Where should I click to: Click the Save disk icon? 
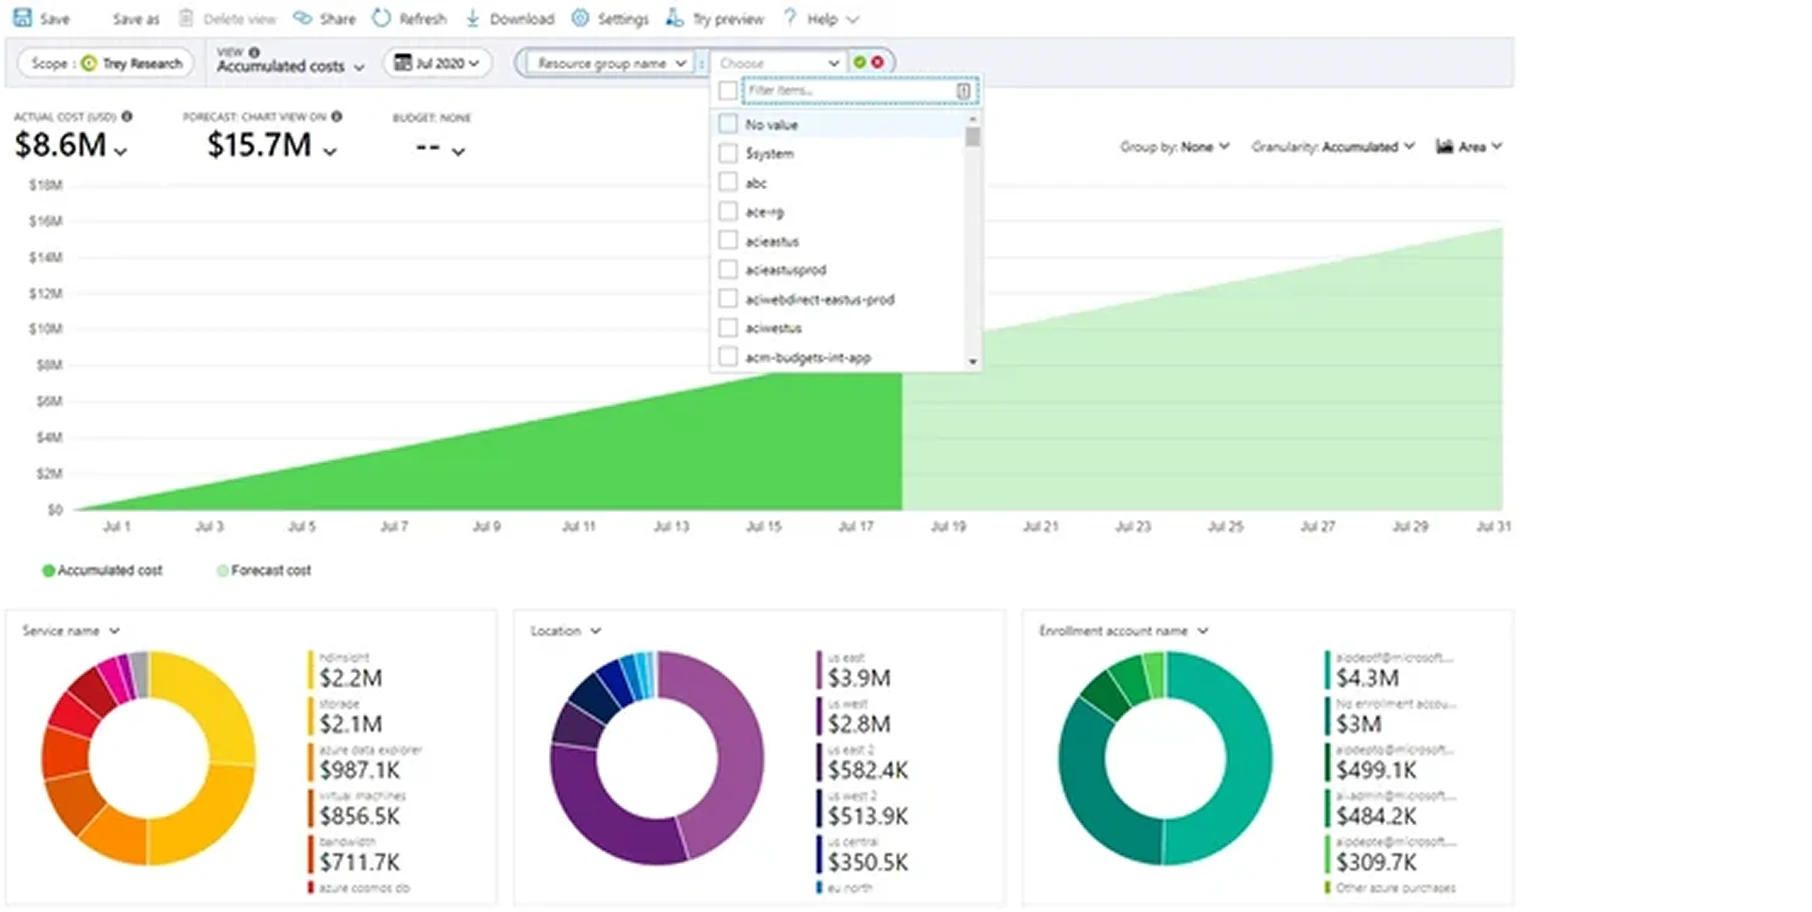click(x=22, y=18)
